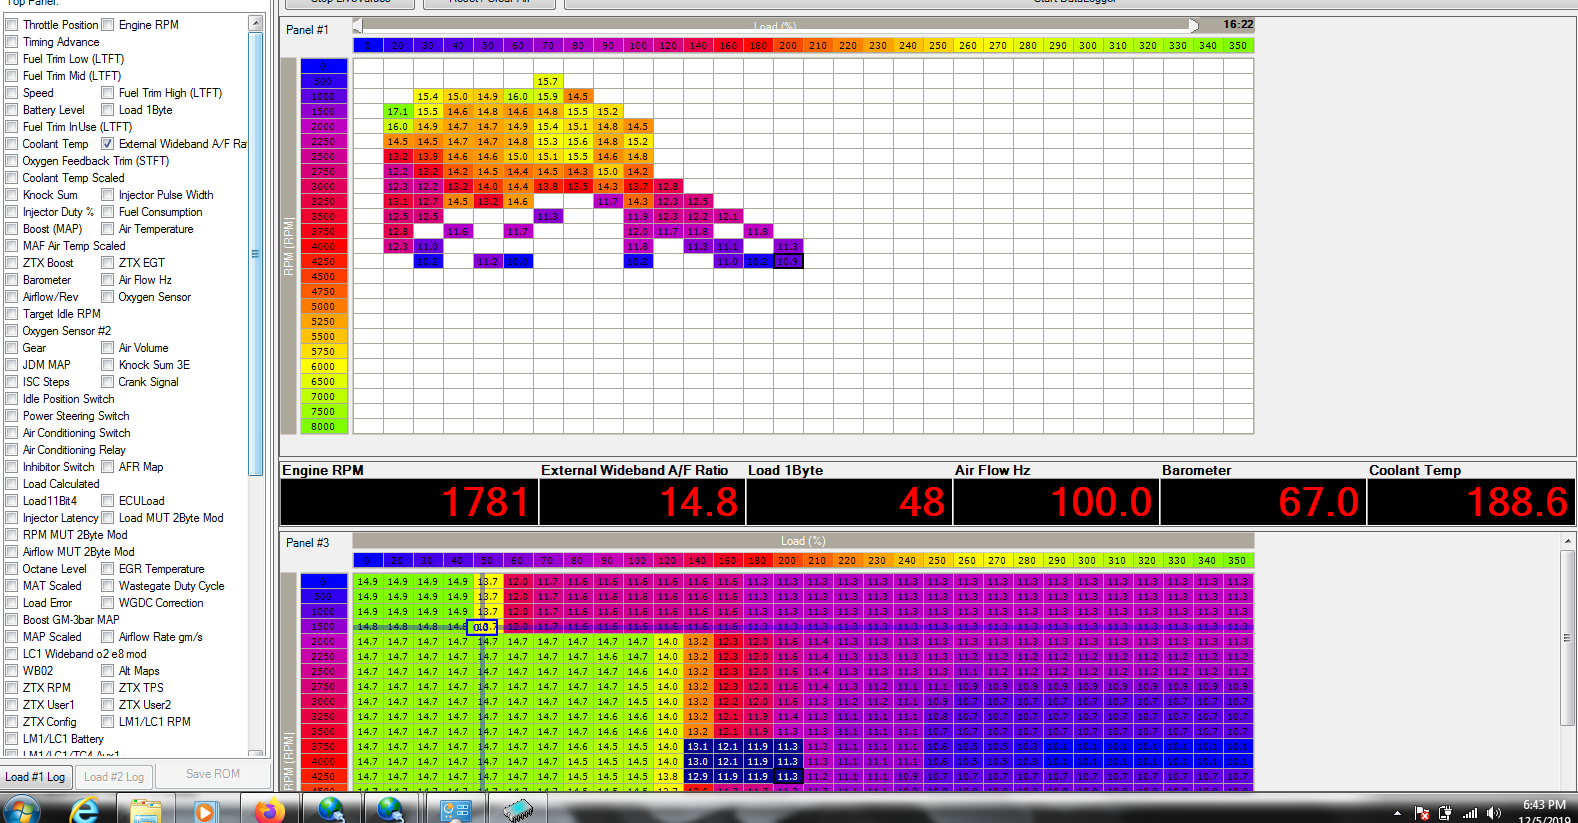Viewport: 1578px width, 823px height.
Task: Click the chip-shaped EvoScan taskbar icon
Action: [518, 810]
